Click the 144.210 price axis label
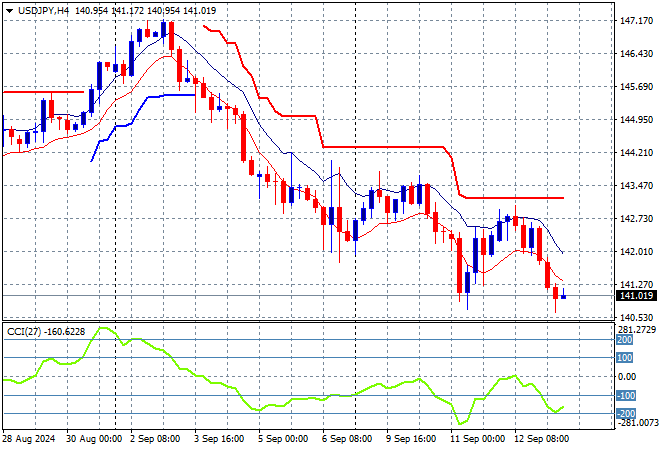This screenshot has height=450, width=660. [x=637, y=153]
